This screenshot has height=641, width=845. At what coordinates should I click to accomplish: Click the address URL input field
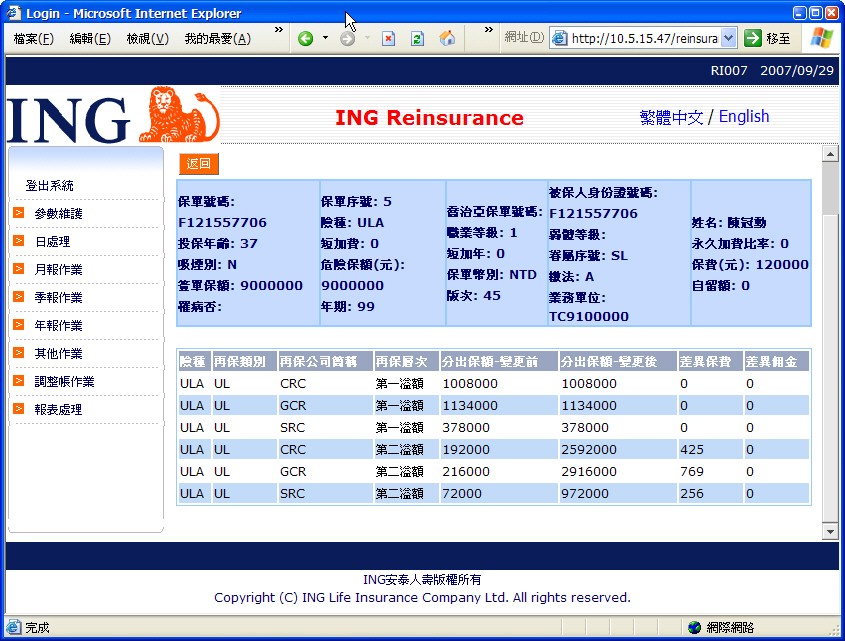[x=645, y=38]
